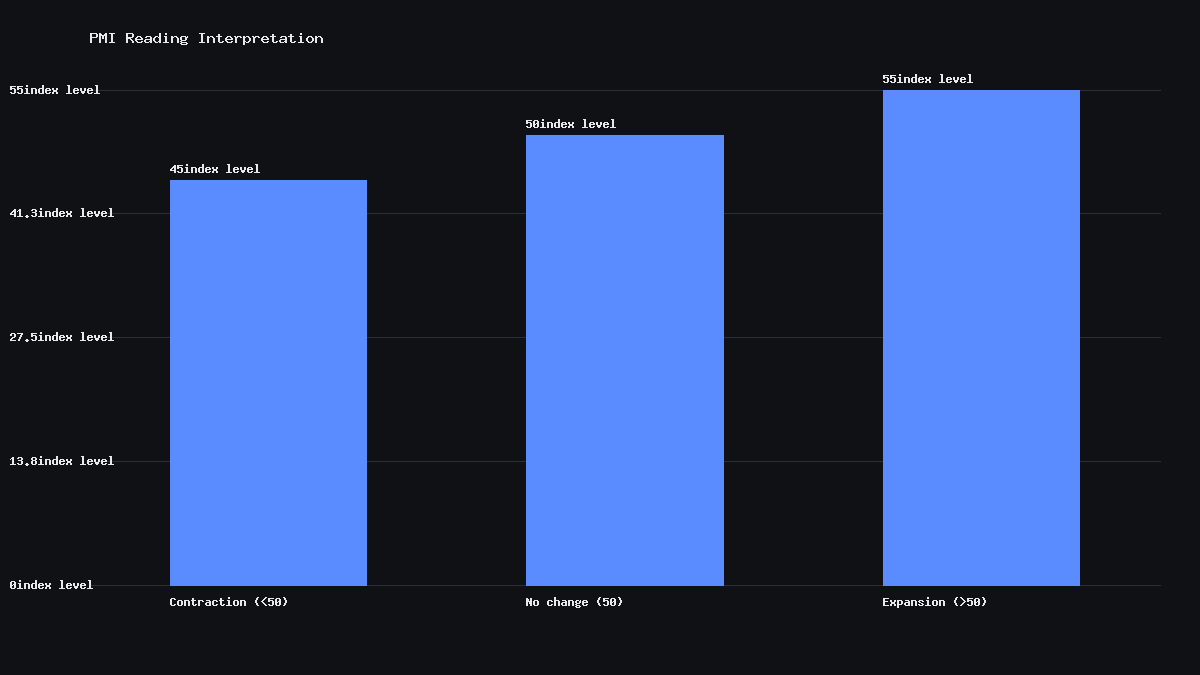Screen dimensions: 1200x675
Task: Select the No change (50) bar
Action: [625, 360]
